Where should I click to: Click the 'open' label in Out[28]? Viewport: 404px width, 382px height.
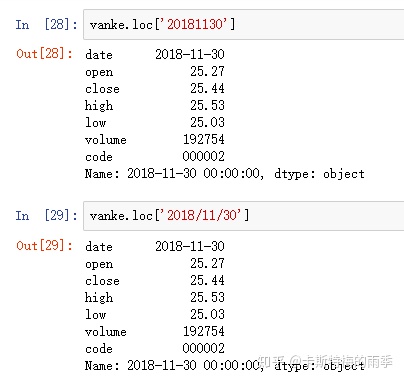click(99, 72)
